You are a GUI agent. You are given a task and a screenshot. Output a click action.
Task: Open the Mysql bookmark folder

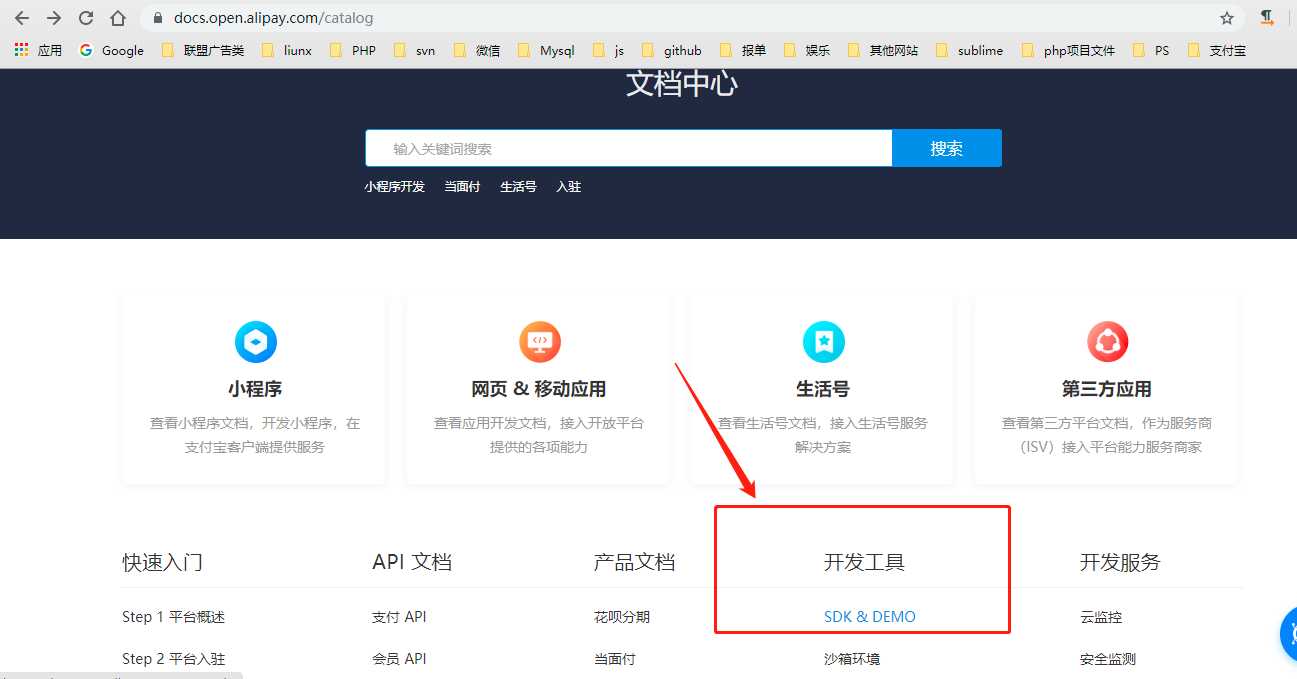(x=546, y=50)
